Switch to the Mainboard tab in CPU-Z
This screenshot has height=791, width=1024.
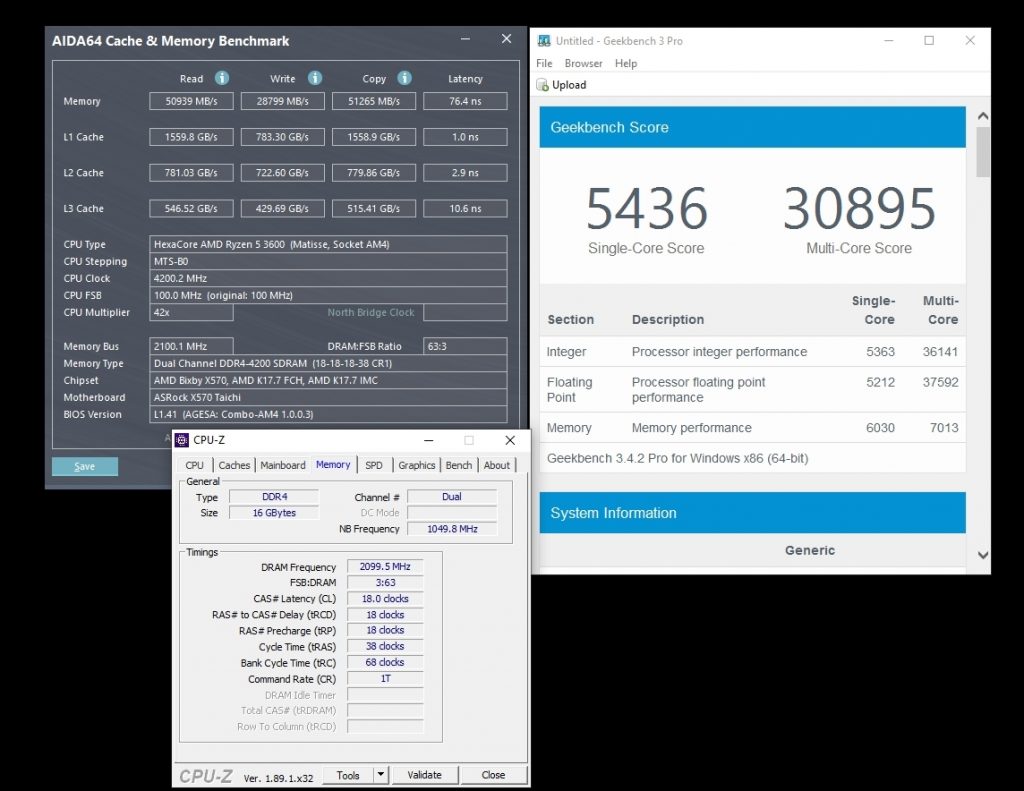tap(283, 465)
